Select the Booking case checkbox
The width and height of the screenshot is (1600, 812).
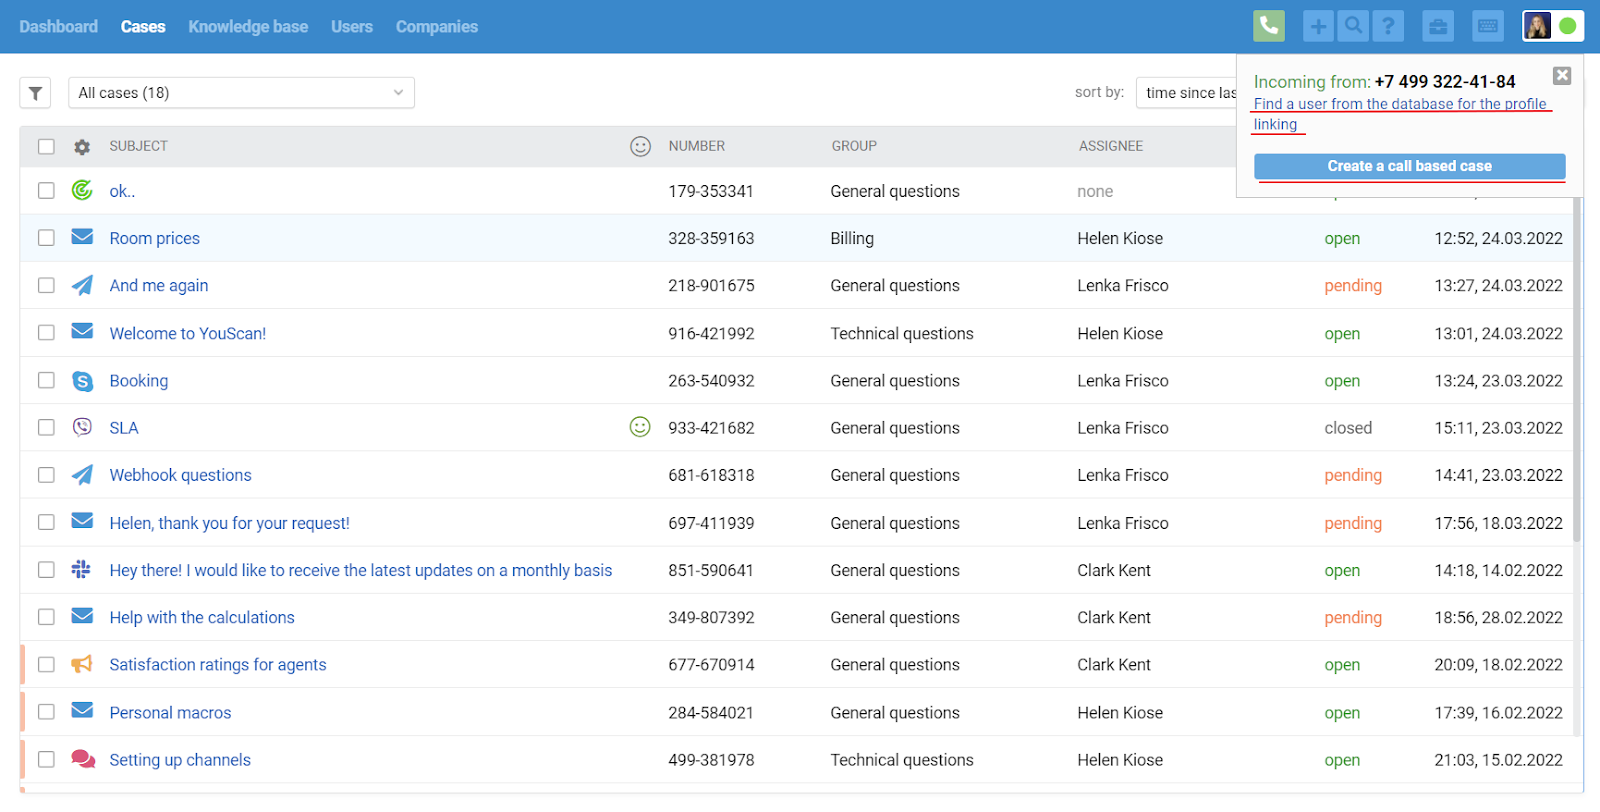[x=46, y=380]
